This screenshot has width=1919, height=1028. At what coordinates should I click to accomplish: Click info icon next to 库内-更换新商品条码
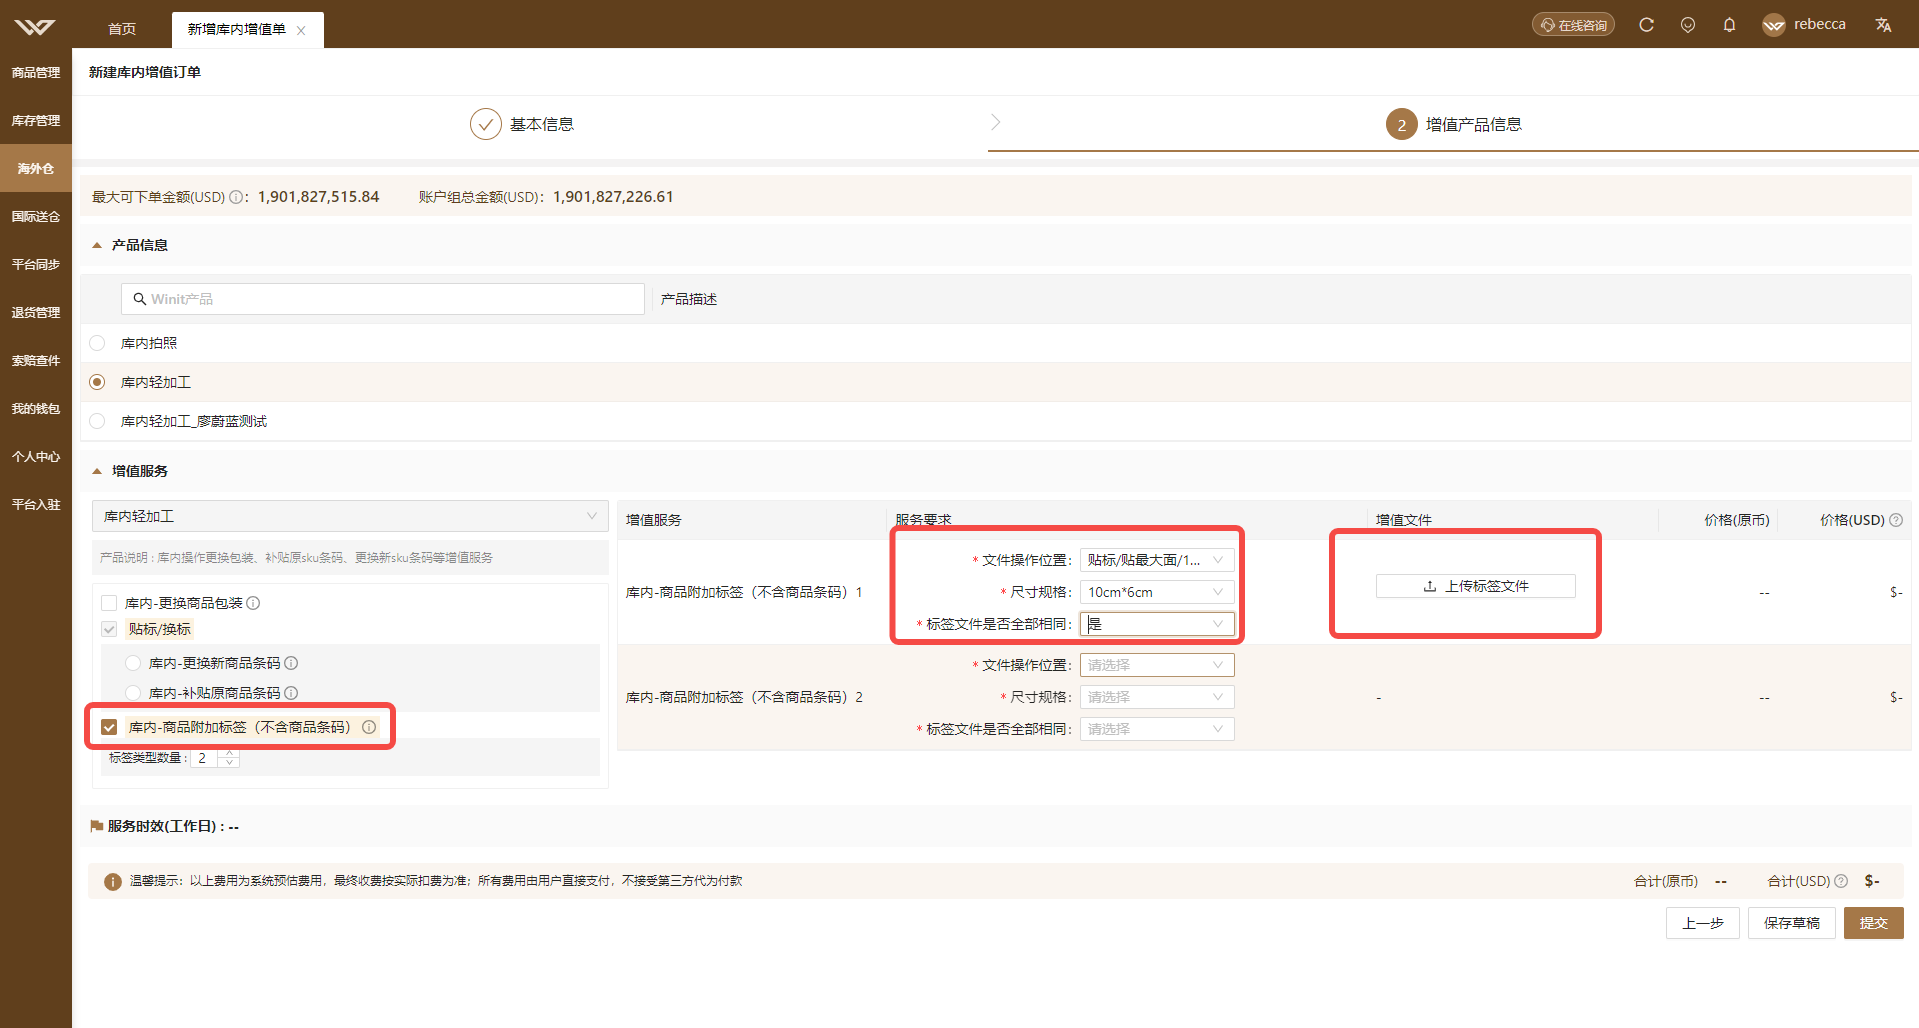point(291,663)
